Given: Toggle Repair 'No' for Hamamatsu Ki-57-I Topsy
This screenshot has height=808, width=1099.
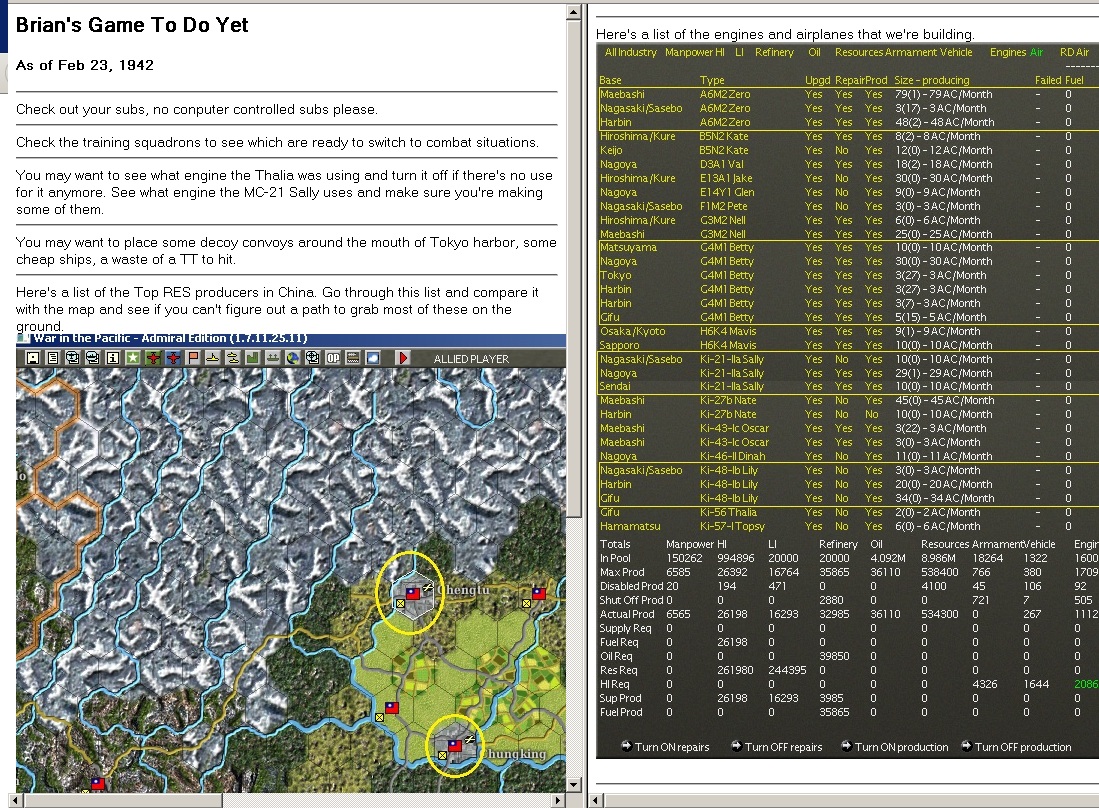Looking at the screenshot, I should tap(842, 526).
